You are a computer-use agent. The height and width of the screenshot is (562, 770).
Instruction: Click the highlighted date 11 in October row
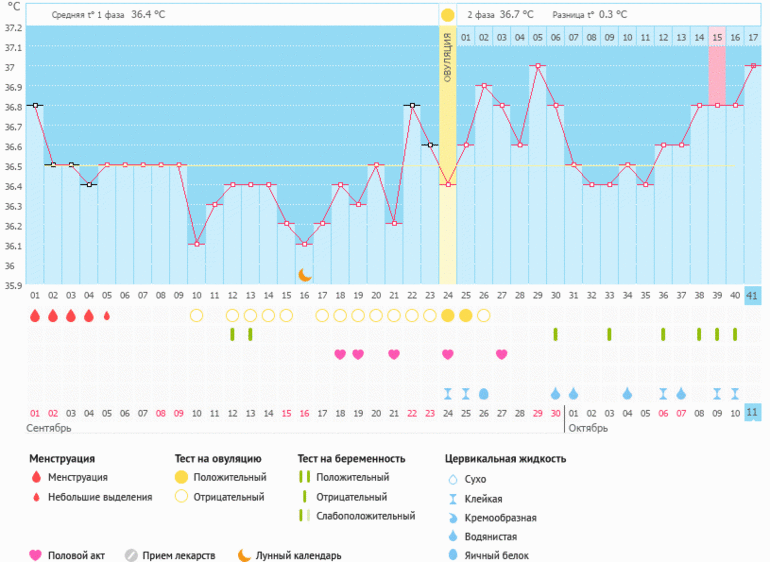pos(752,413)
